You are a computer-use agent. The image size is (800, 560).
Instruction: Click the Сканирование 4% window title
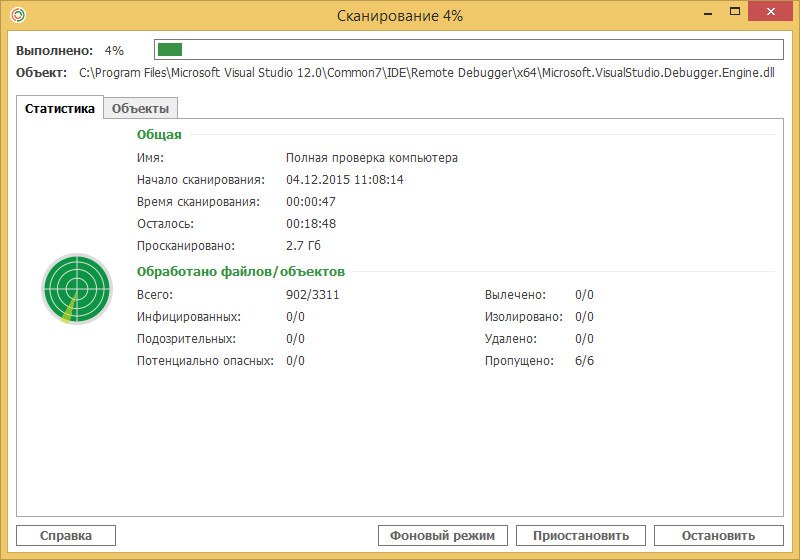(399, 16)
